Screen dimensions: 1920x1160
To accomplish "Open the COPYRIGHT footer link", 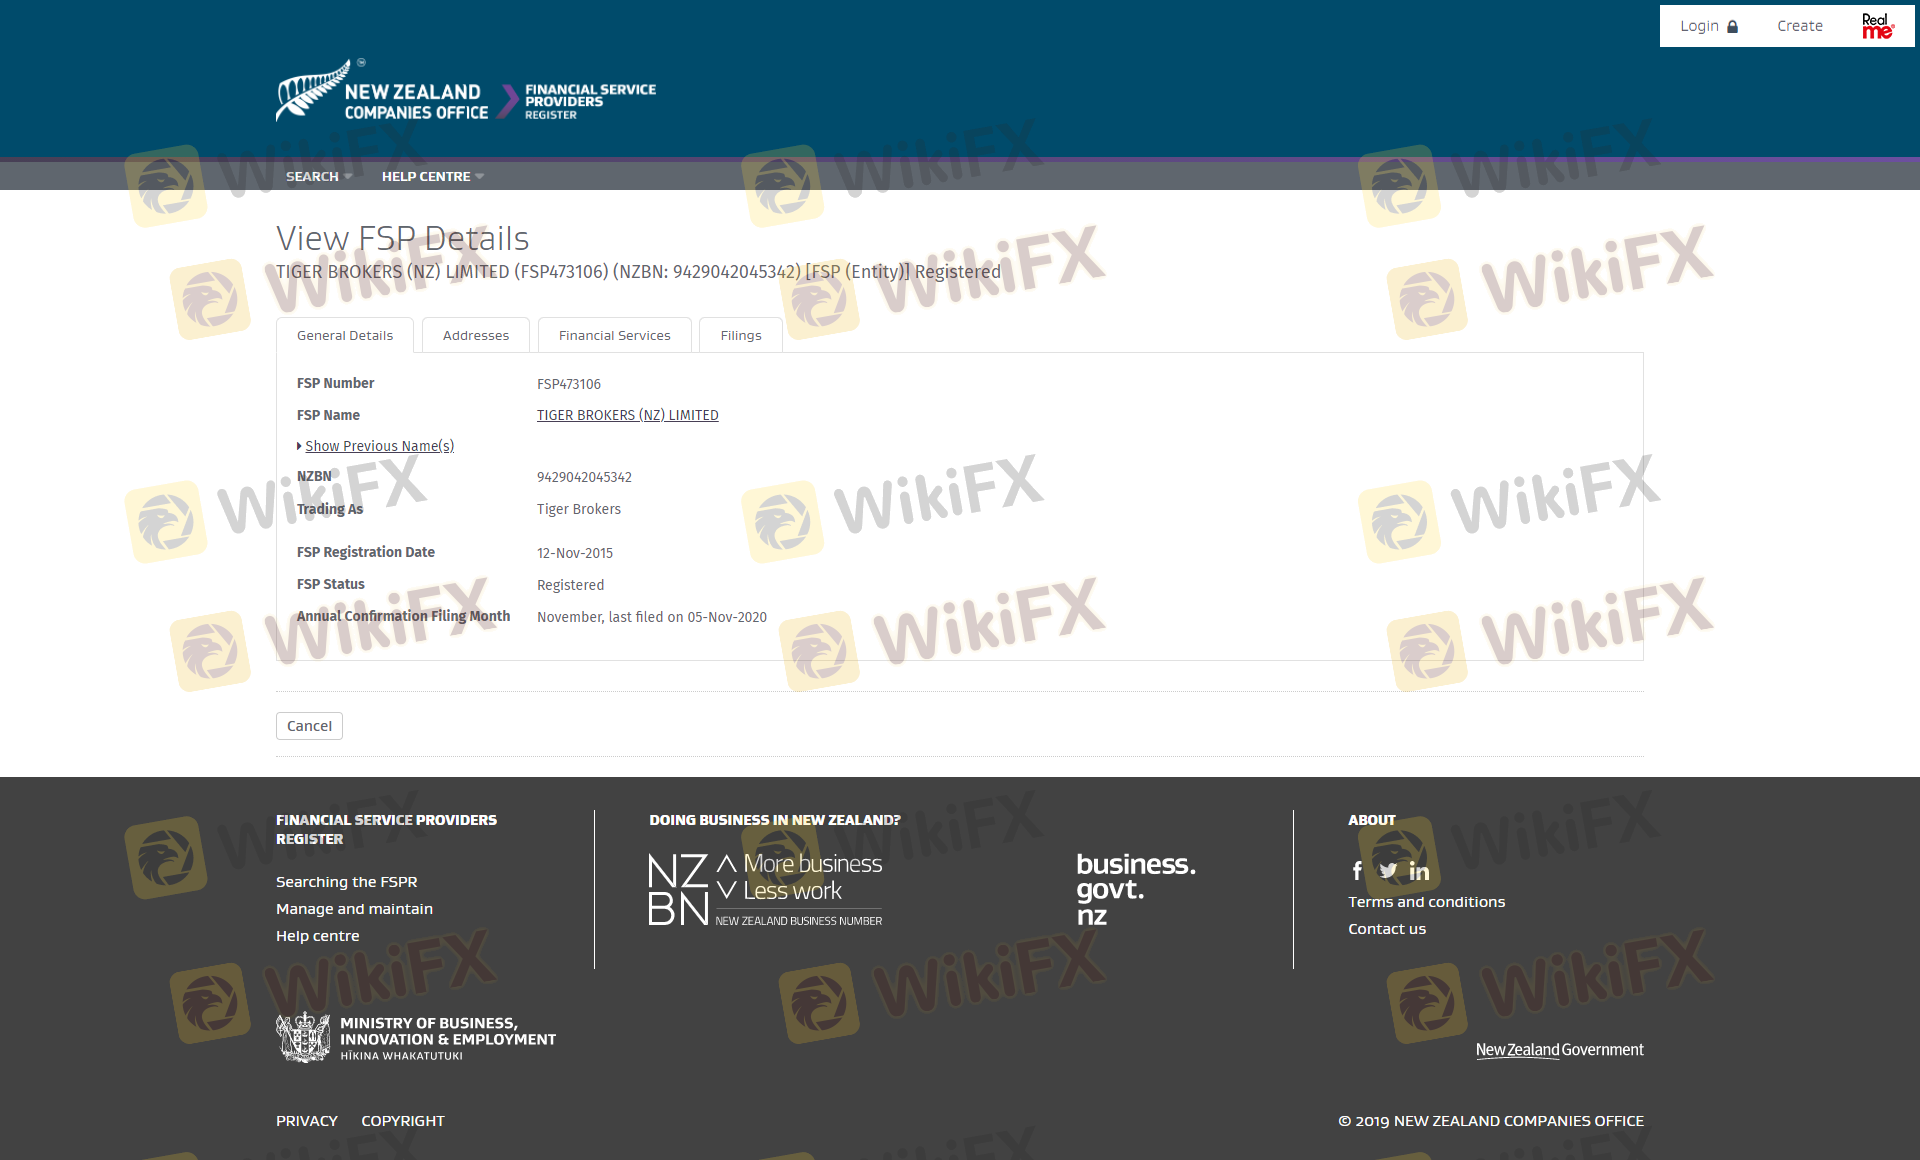I will pos(403,1121).
